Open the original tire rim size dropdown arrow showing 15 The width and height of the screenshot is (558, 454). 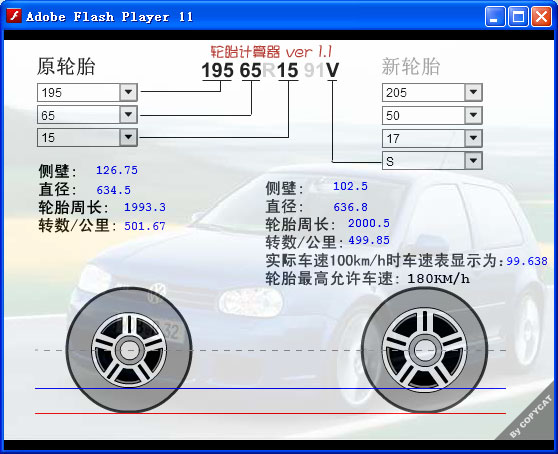[x=128, y=137]
